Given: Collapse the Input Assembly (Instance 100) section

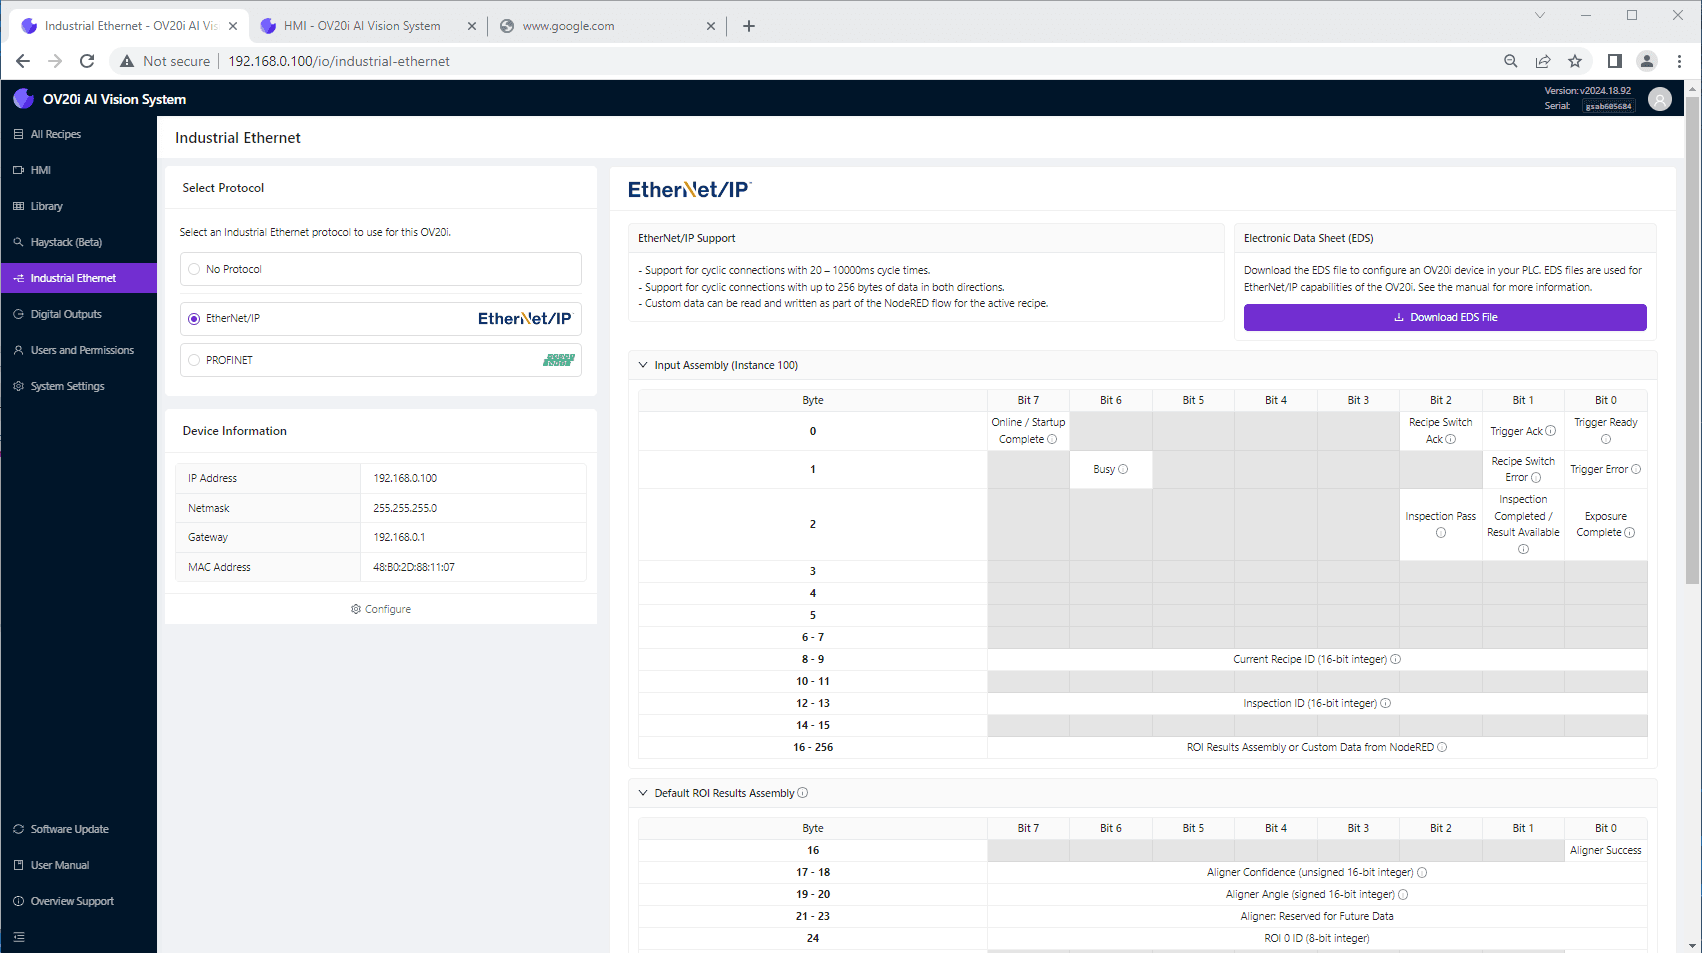Looking at the screenshot, I should tap(643, 365).
